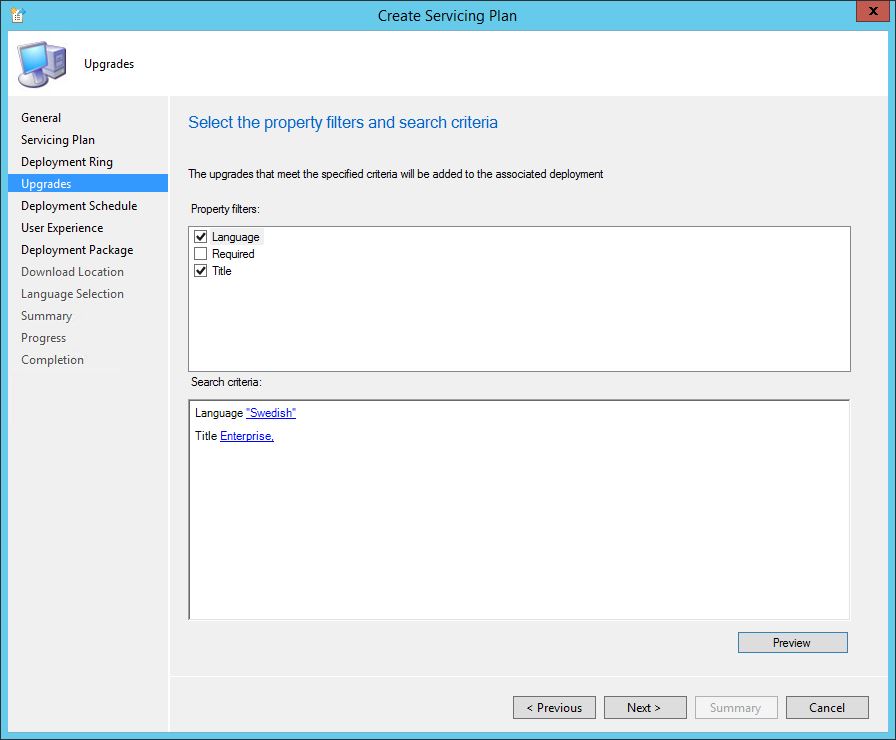
Task: Edit the Enterprise title criteria link
Action: [x=246, y=436]
